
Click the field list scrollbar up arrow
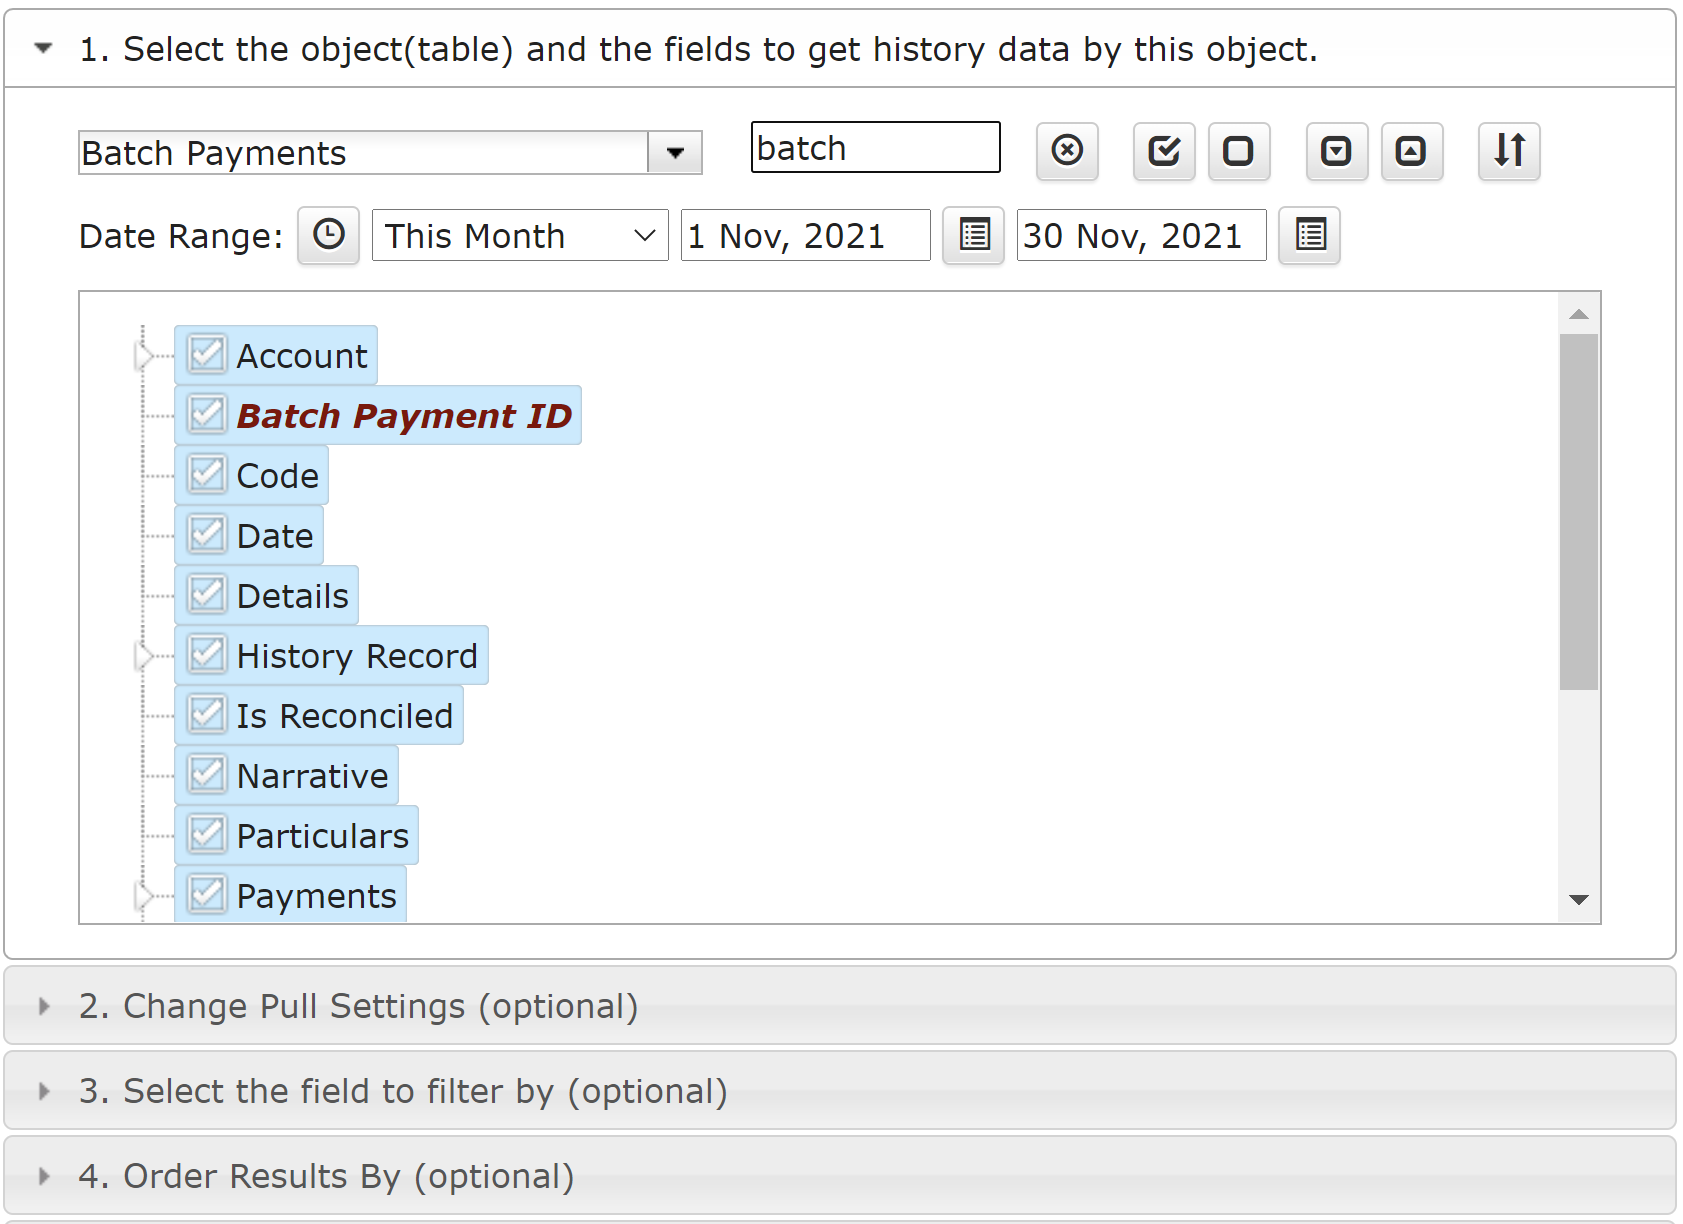pyautogui.click(x=1579, y=314)
